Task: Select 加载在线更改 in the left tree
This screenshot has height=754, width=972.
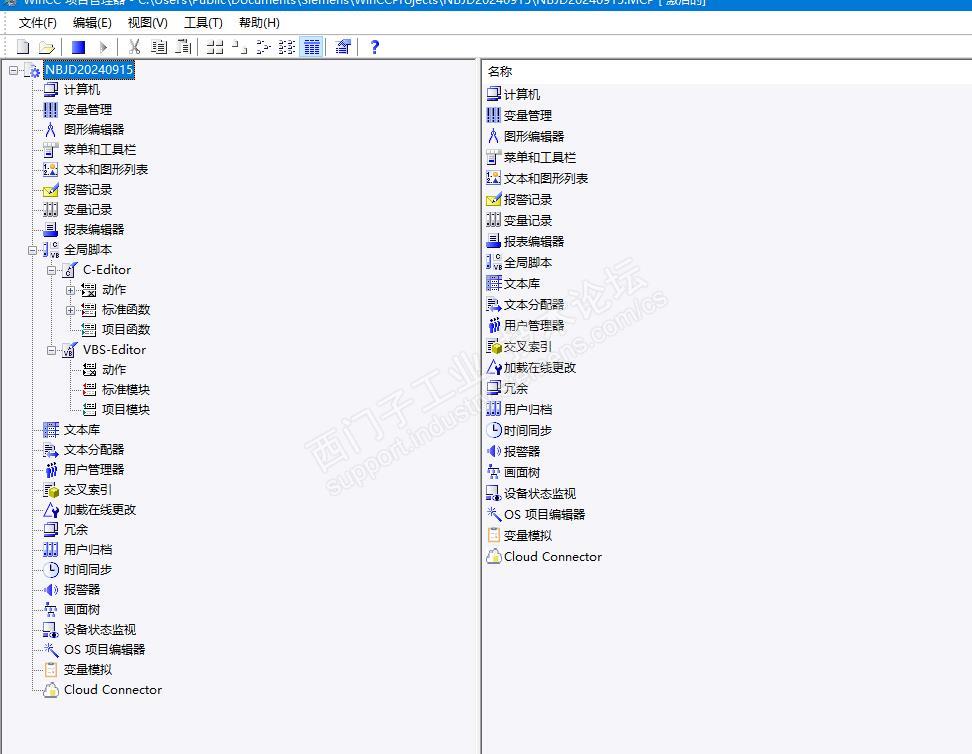Action: pyautogui.click(x=100, y=509)
